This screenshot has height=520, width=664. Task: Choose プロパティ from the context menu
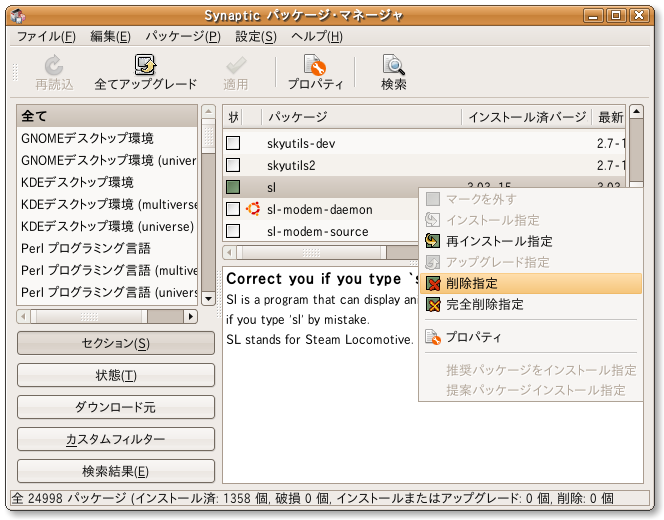[531, 337]
